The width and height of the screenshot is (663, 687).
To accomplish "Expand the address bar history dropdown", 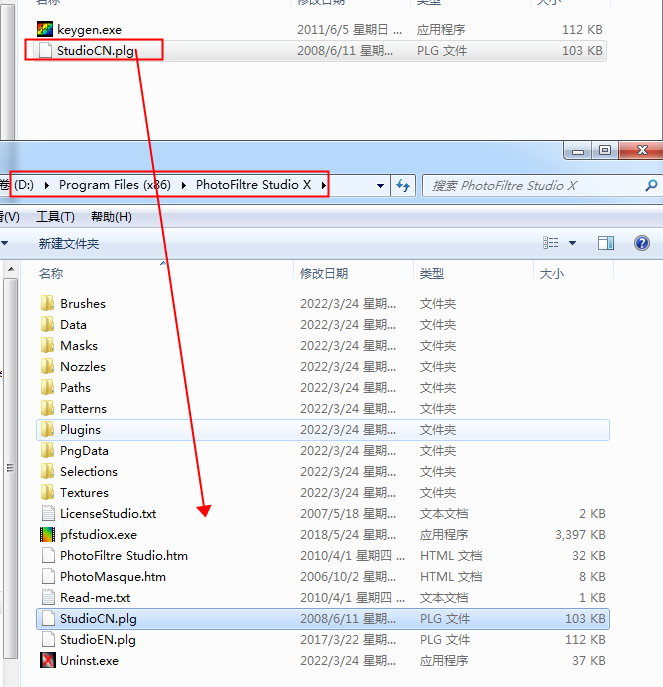I will pos(380,185).
